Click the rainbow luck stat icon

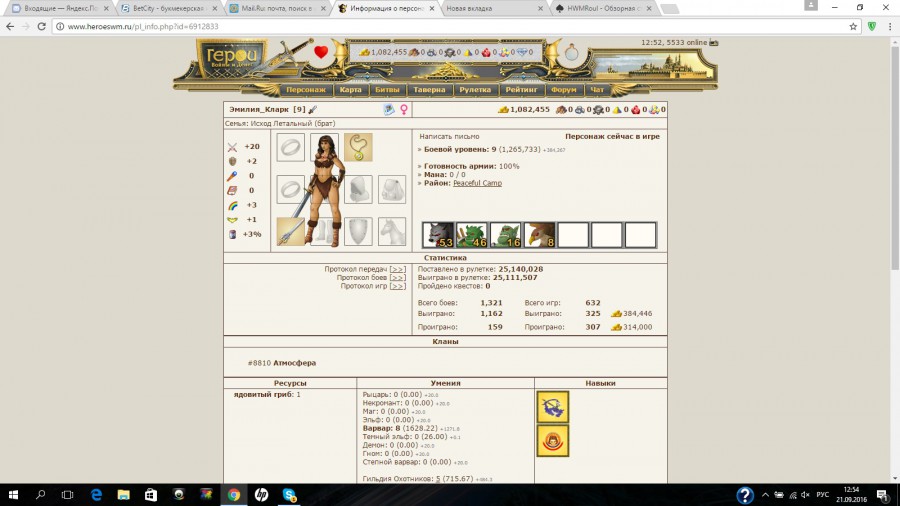coord(232,205)
